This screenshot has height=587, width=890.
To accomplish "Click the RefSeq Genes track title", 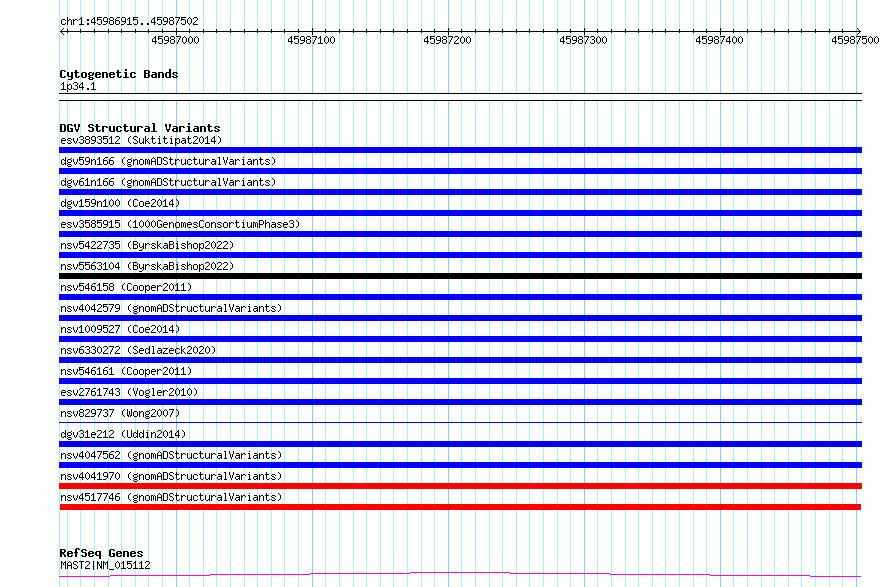I will point(101,553).
